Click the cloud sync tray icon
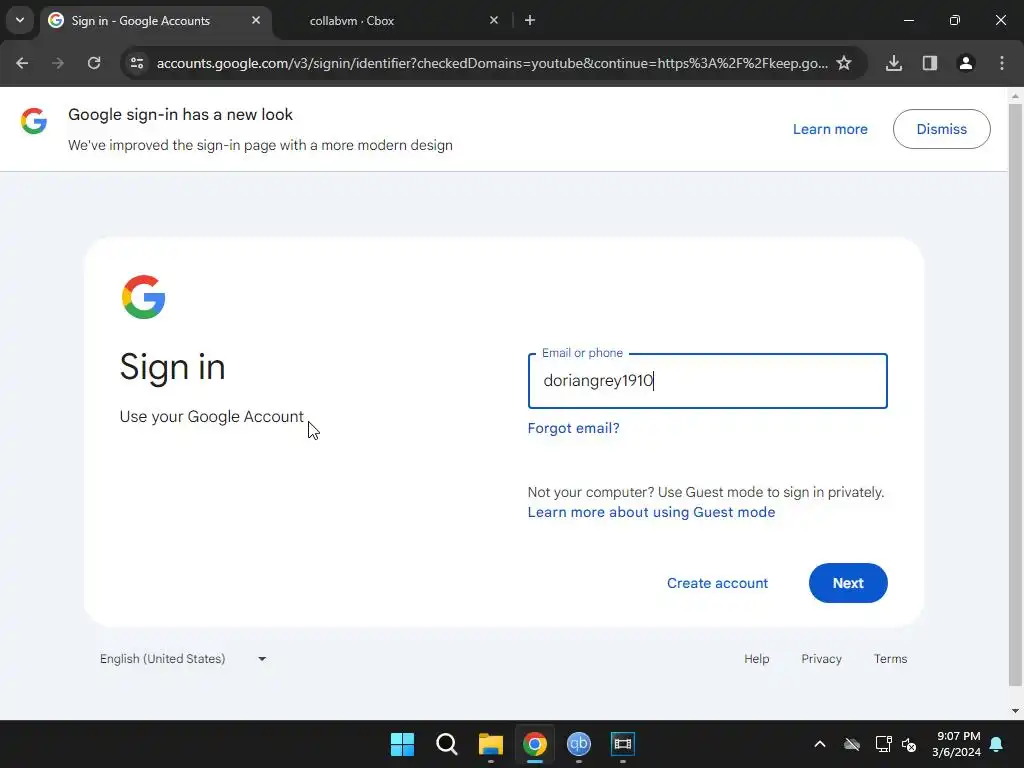 (x=852, y=744)
